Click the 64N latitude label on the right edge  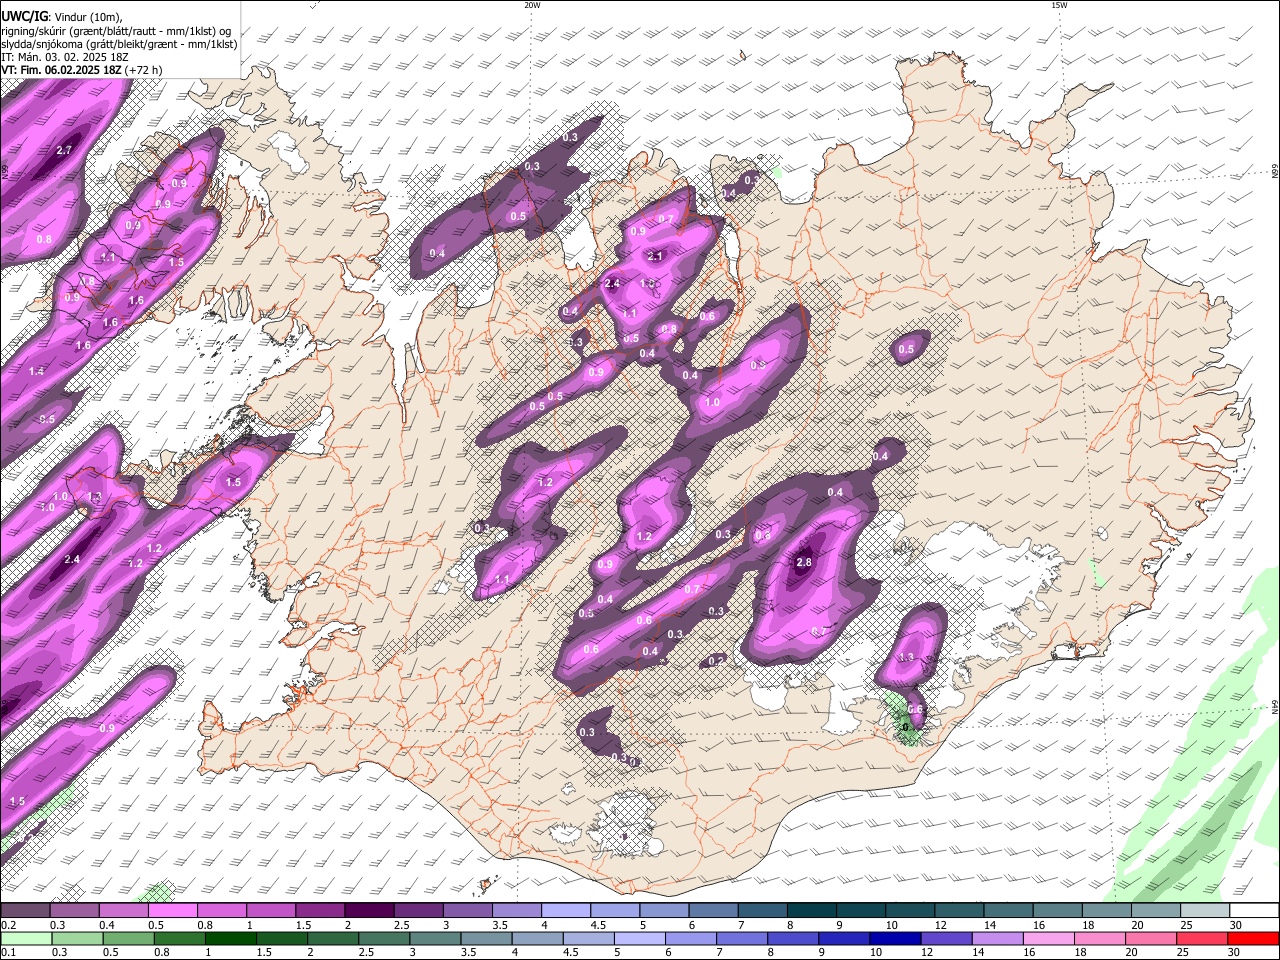1274,708
